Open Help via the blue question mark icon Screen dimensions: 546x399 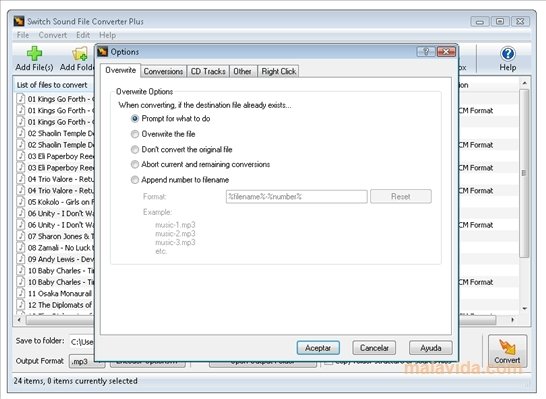pos(508,54)
